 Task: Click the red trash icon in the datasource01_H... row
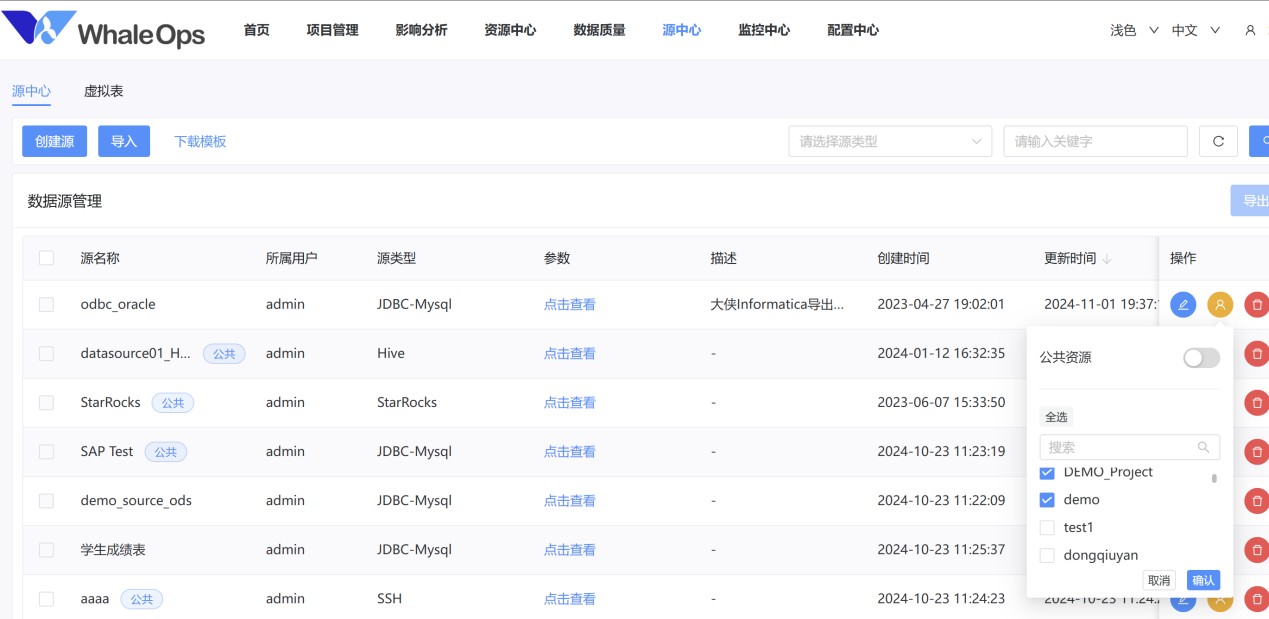click(1257, 354)
